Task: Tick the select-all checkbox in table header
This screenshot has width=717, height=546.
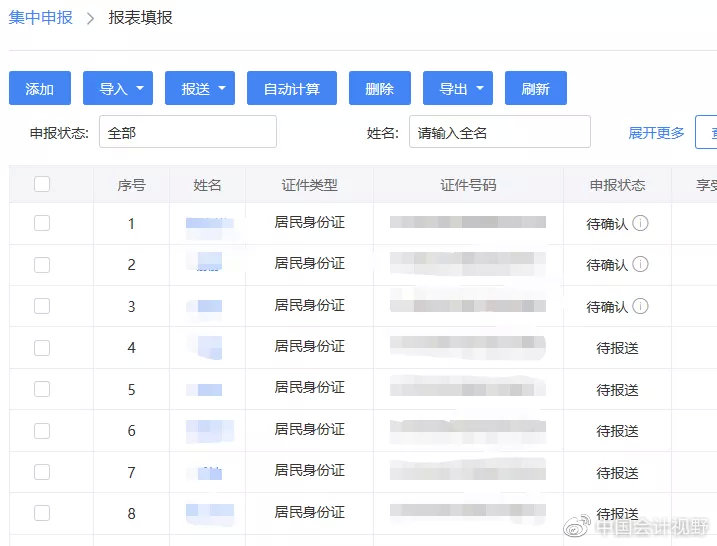Action: pos(42,184)
